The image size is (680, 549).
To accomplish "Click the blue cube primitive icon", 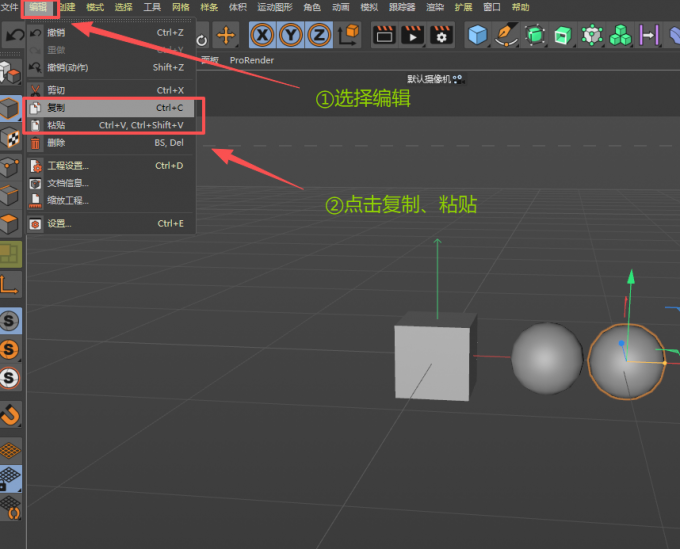I will (478, 36).
